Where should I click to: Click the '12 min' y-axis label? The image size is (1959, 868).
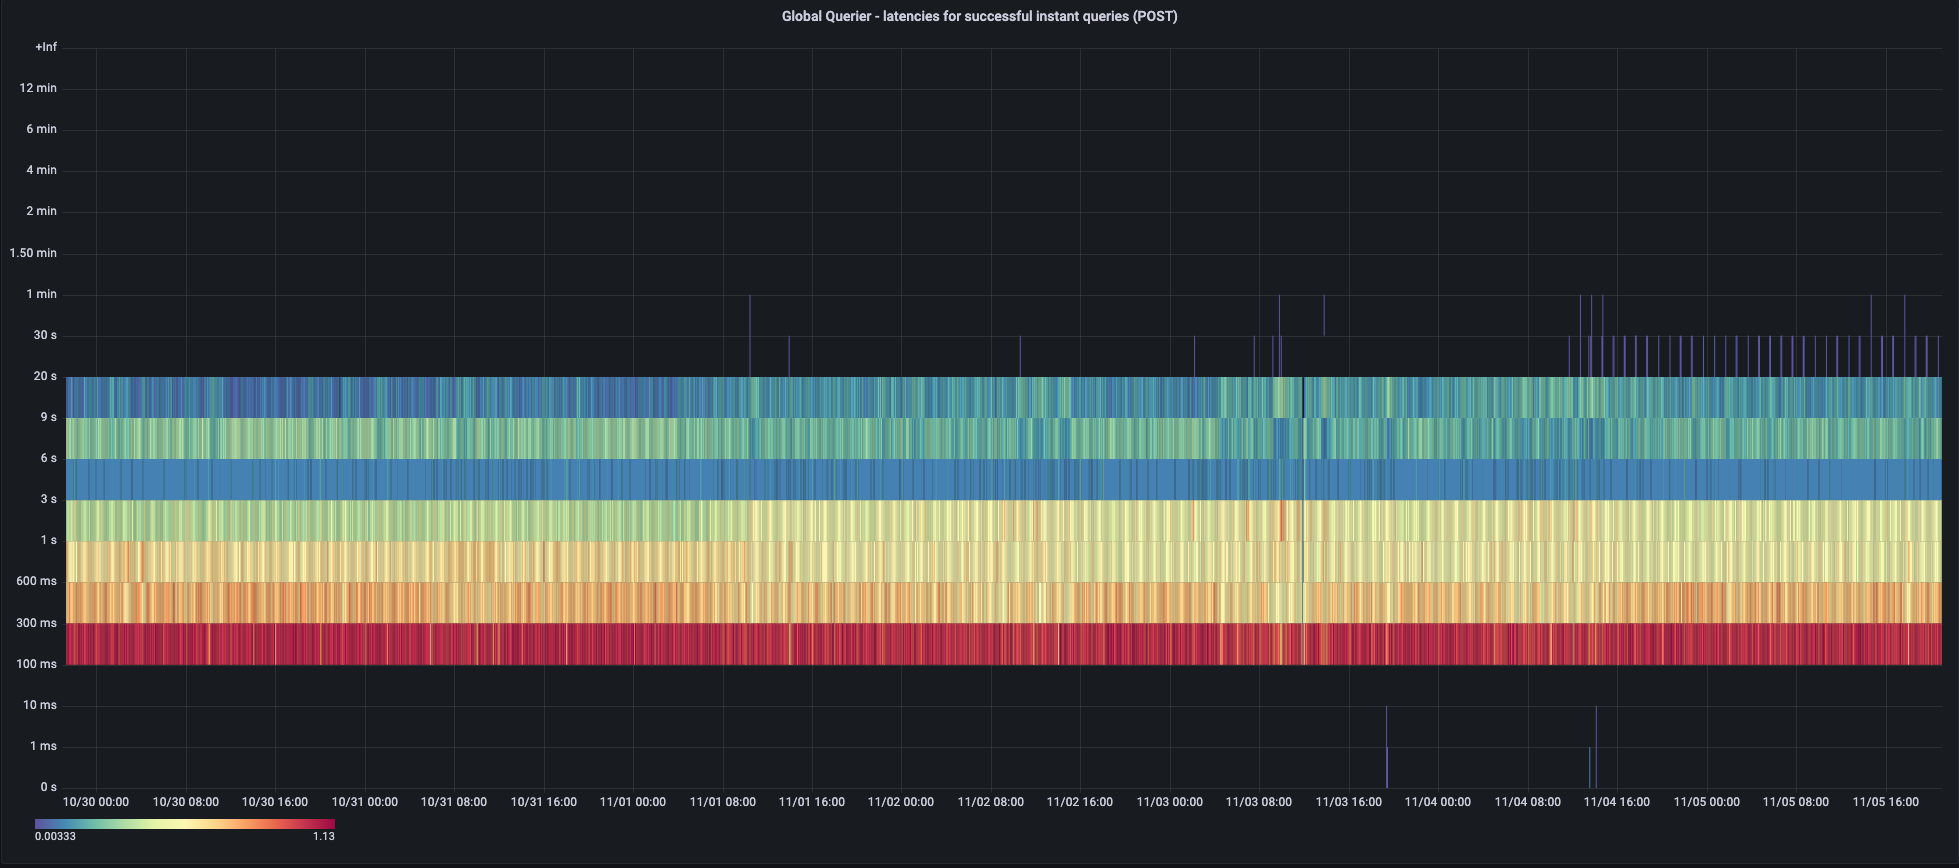click(38, 88)
